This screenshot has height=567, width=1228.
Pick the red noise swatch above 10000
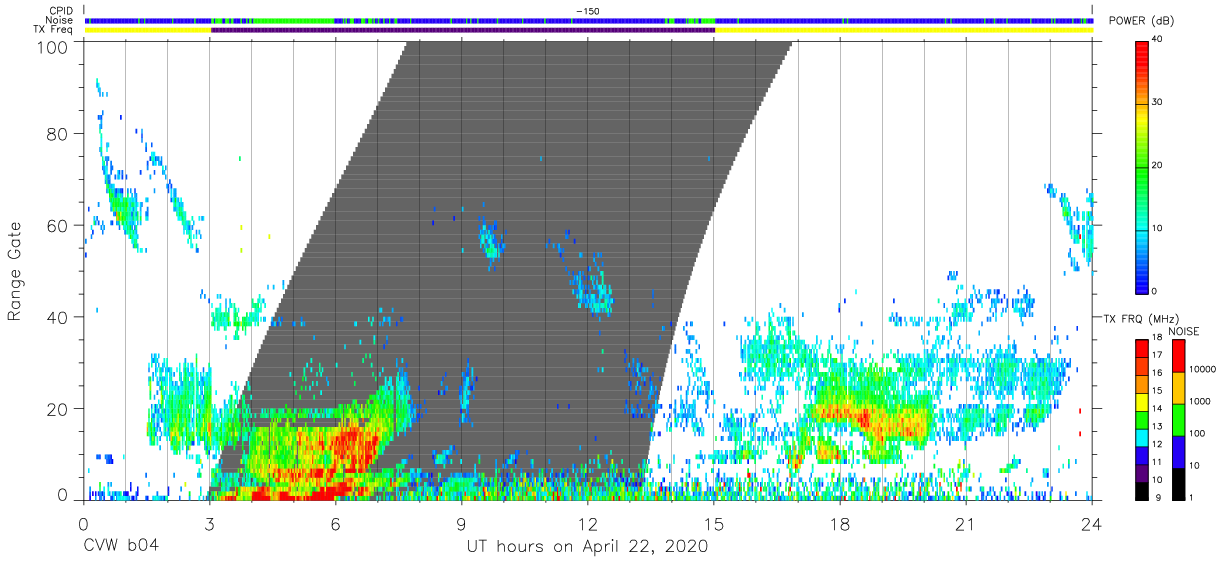(1177, 355)
